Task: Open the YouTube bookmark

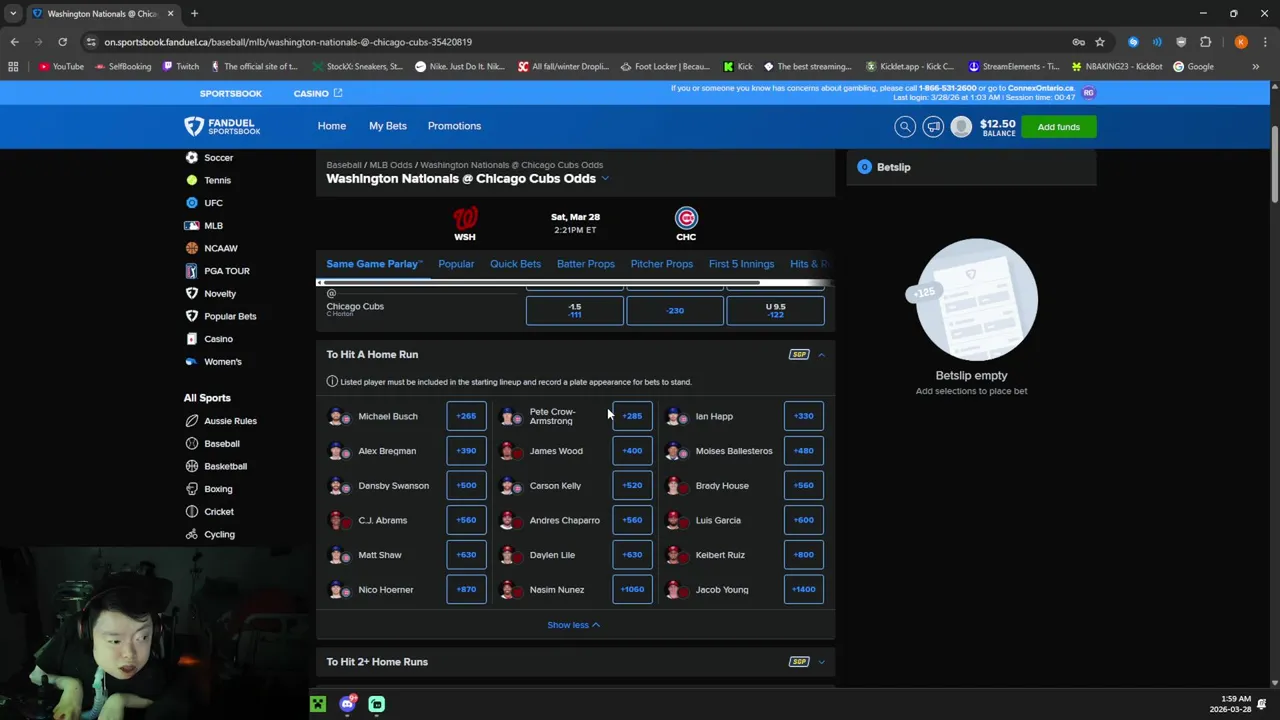Action: (x=61, y=66)
